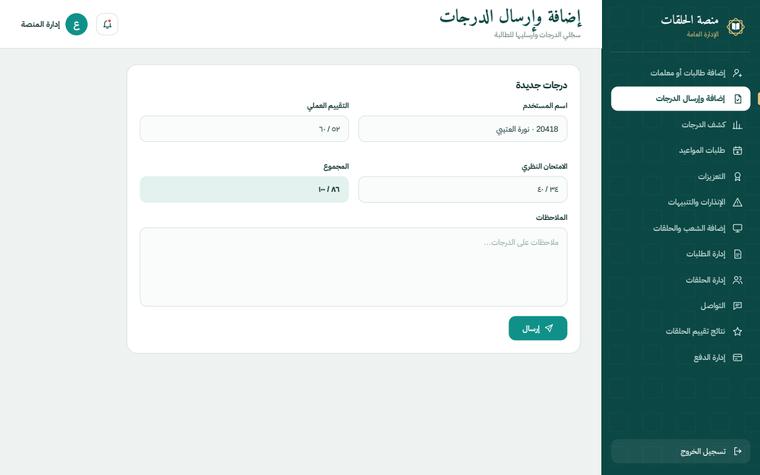Open إضافة طالبات أو معلمات menu item
Screen dimensions: 760x475
coord(681,73)
